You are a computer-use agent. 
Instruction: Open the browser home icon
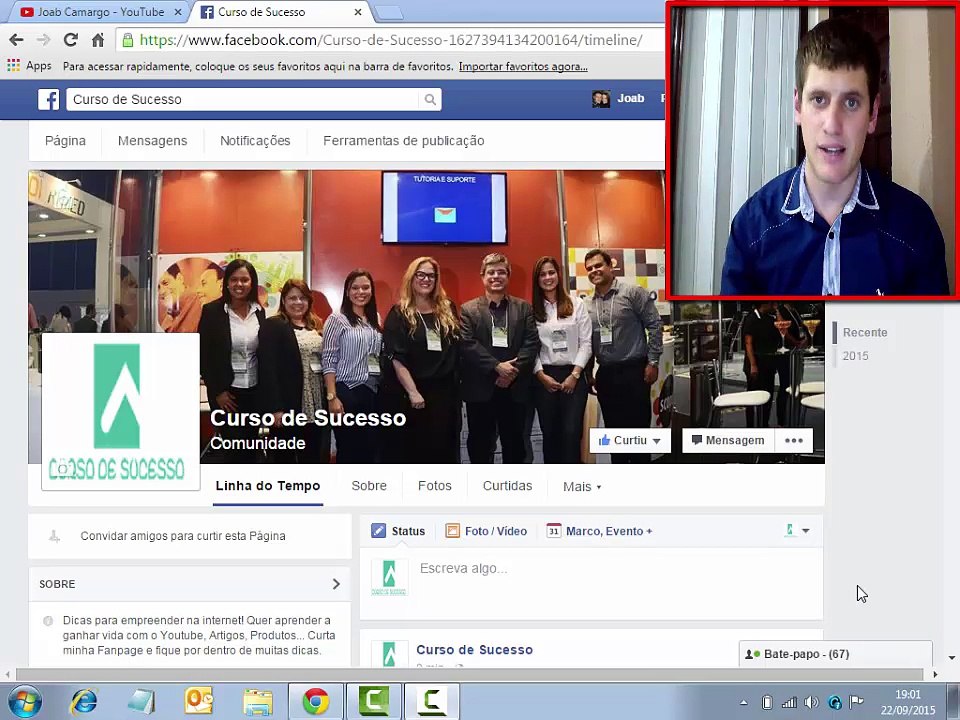coord(98,40)
